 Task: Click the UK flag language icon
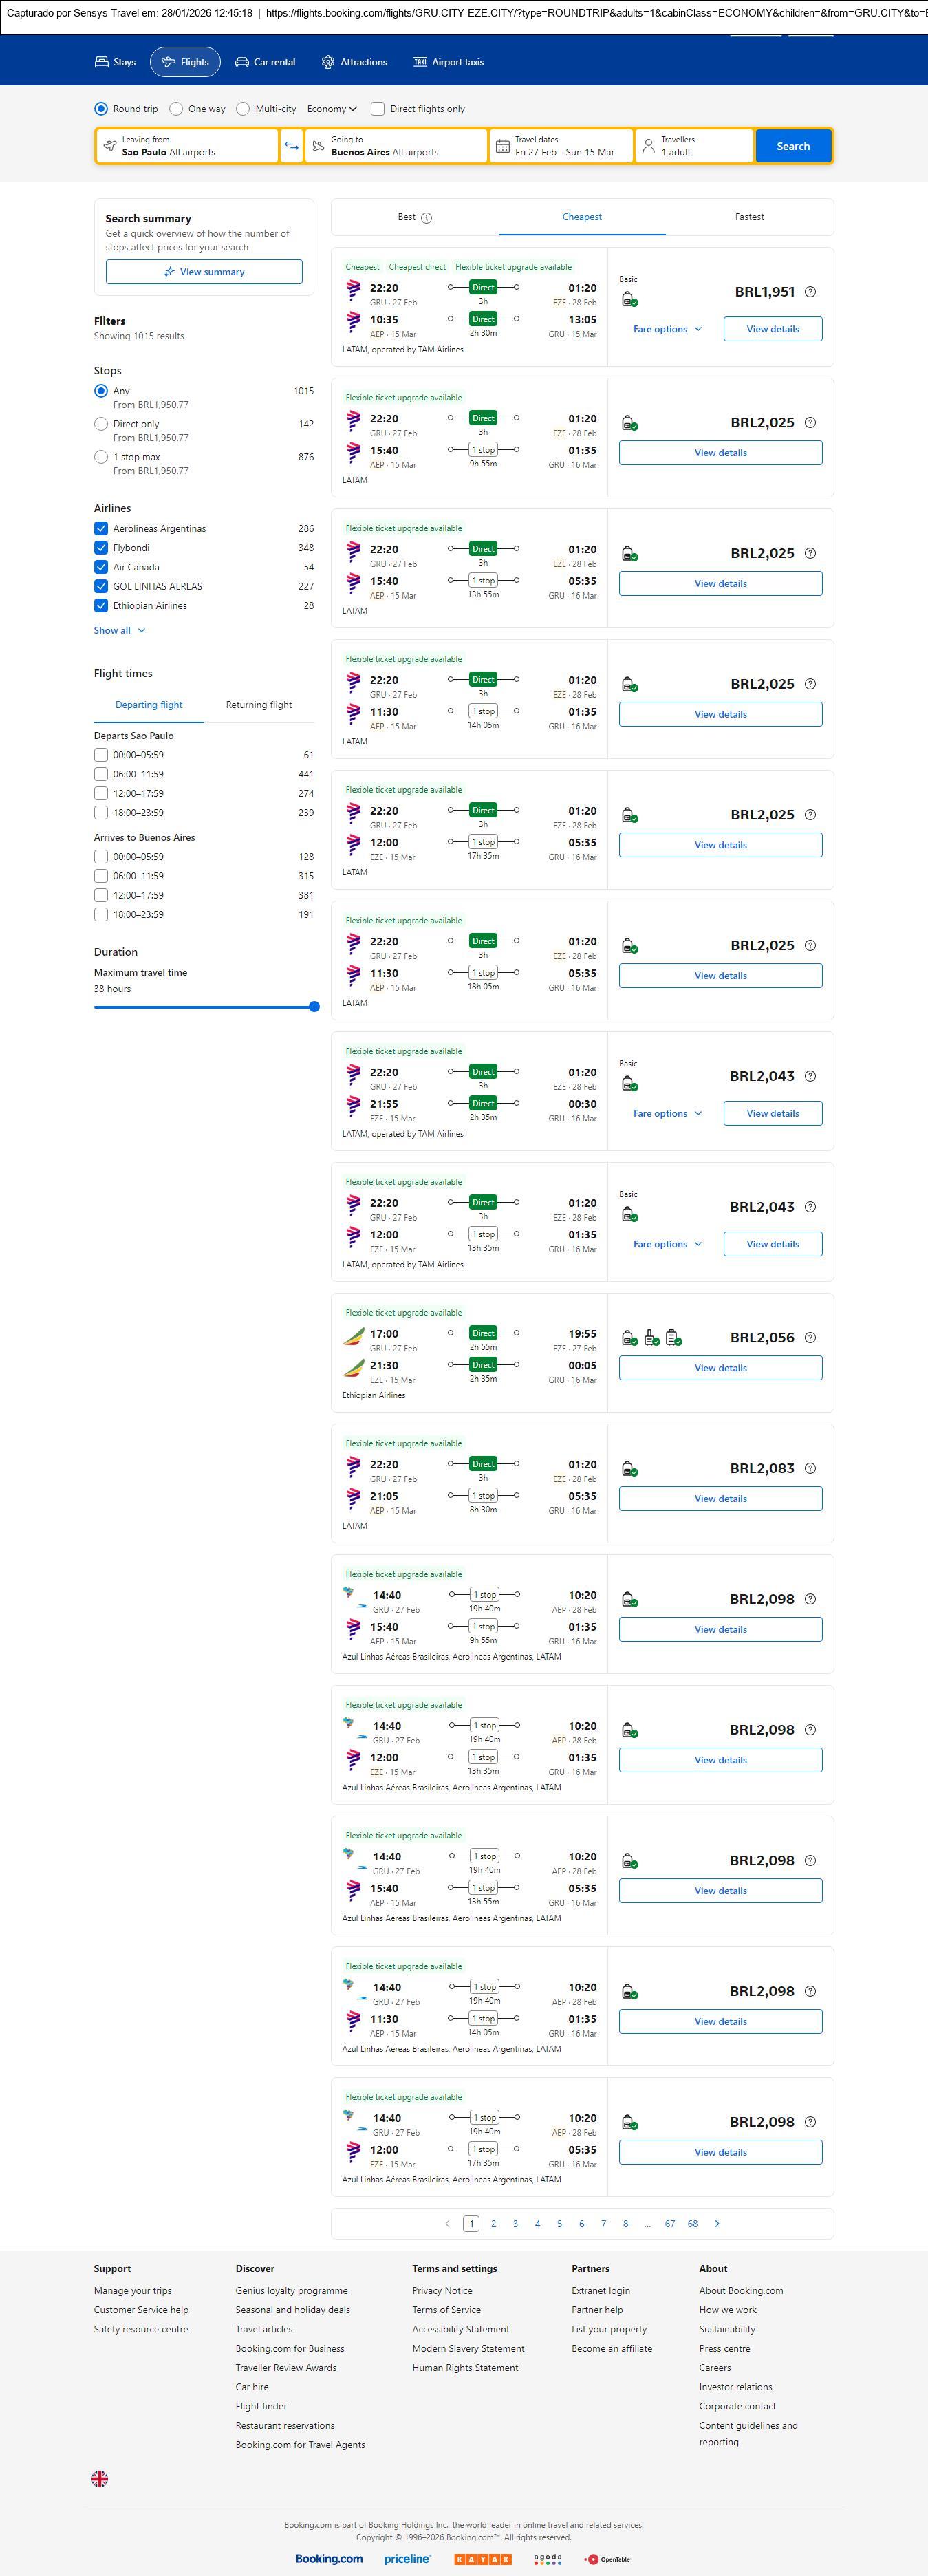(x=100, y=2478)
